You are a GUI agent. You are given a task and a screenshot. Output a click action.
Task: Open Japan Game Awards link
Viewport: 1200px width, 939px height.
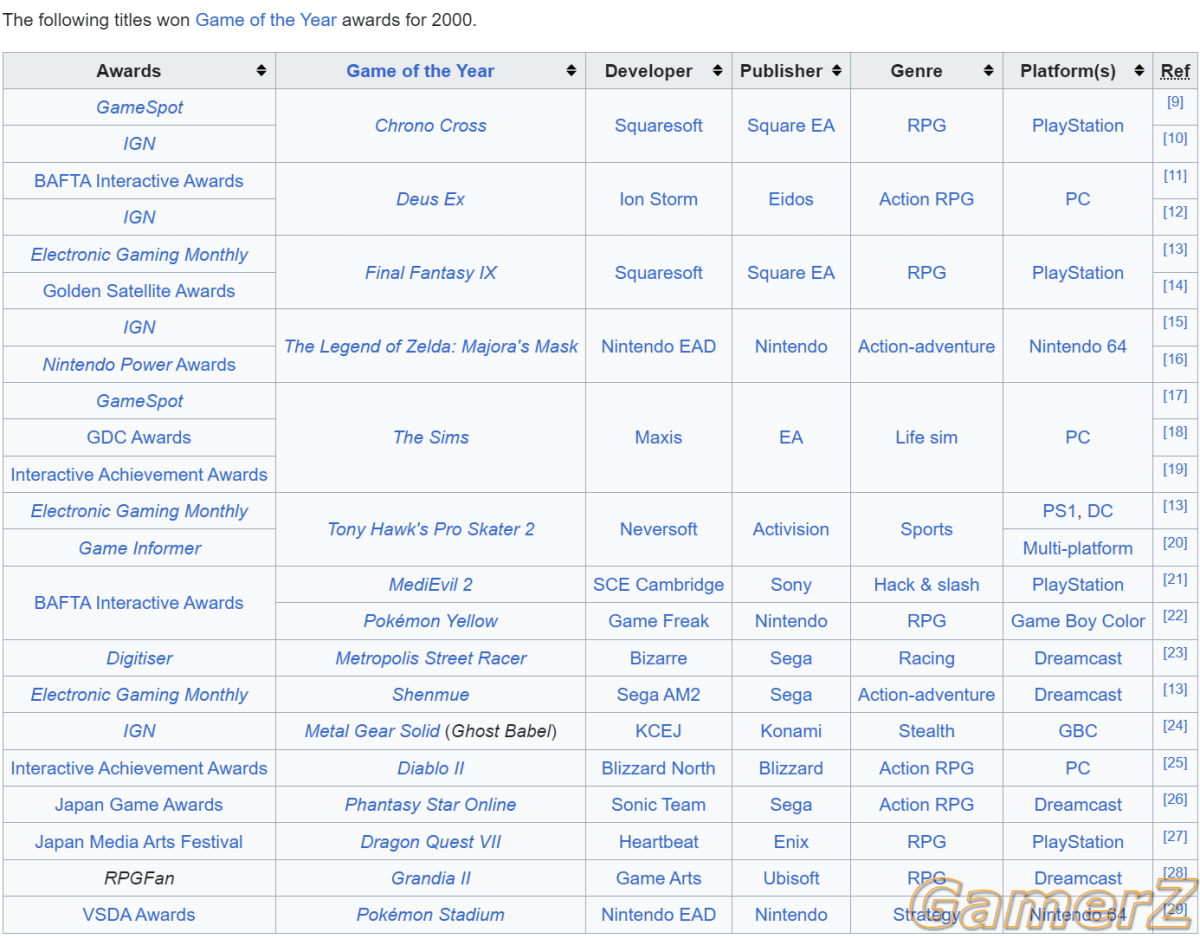tap(139, 805)
